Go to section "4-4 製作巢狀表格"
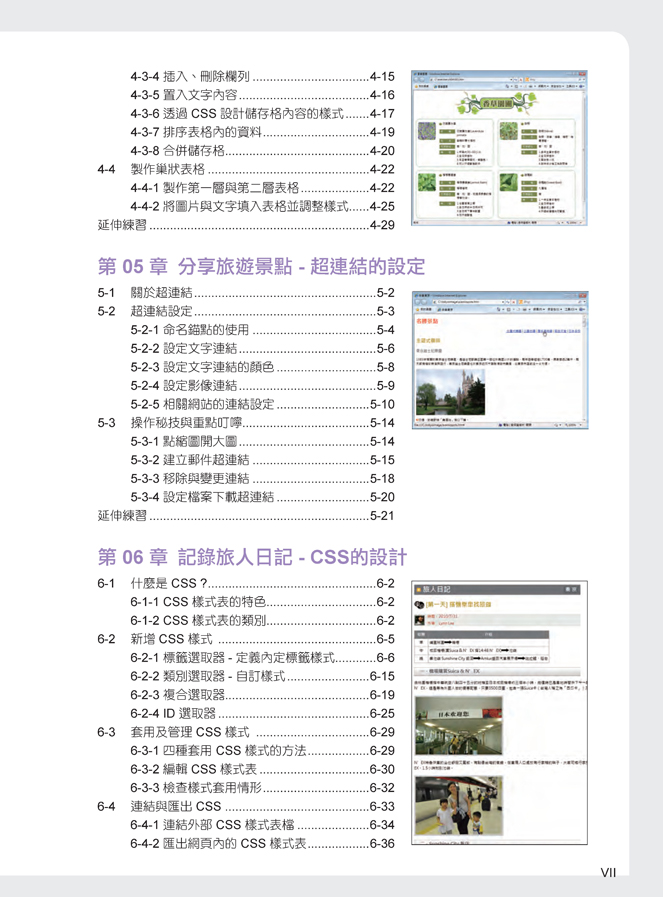The width and height of the screenshot is (663, 897). [246, 169]
